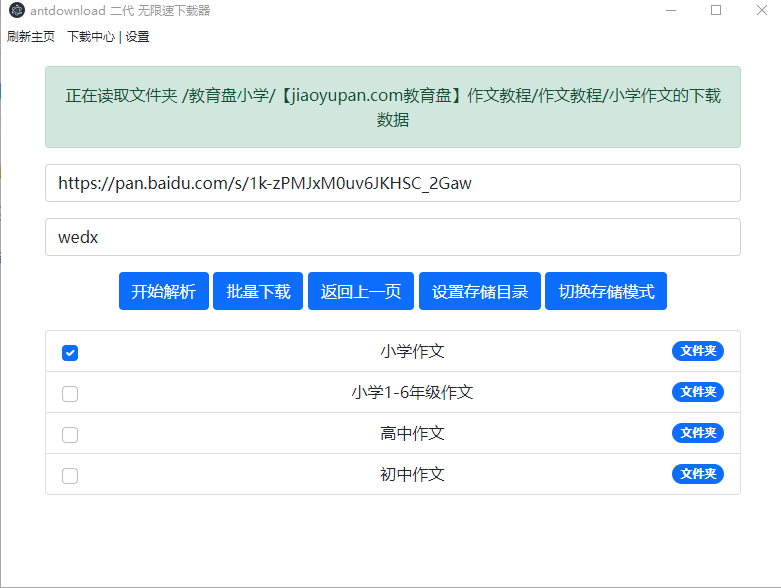Image resolution: width=781 pixels, height=588 pixels.
Task: Click the antdownload app logo icon
Action: click(x=17, y=10)
